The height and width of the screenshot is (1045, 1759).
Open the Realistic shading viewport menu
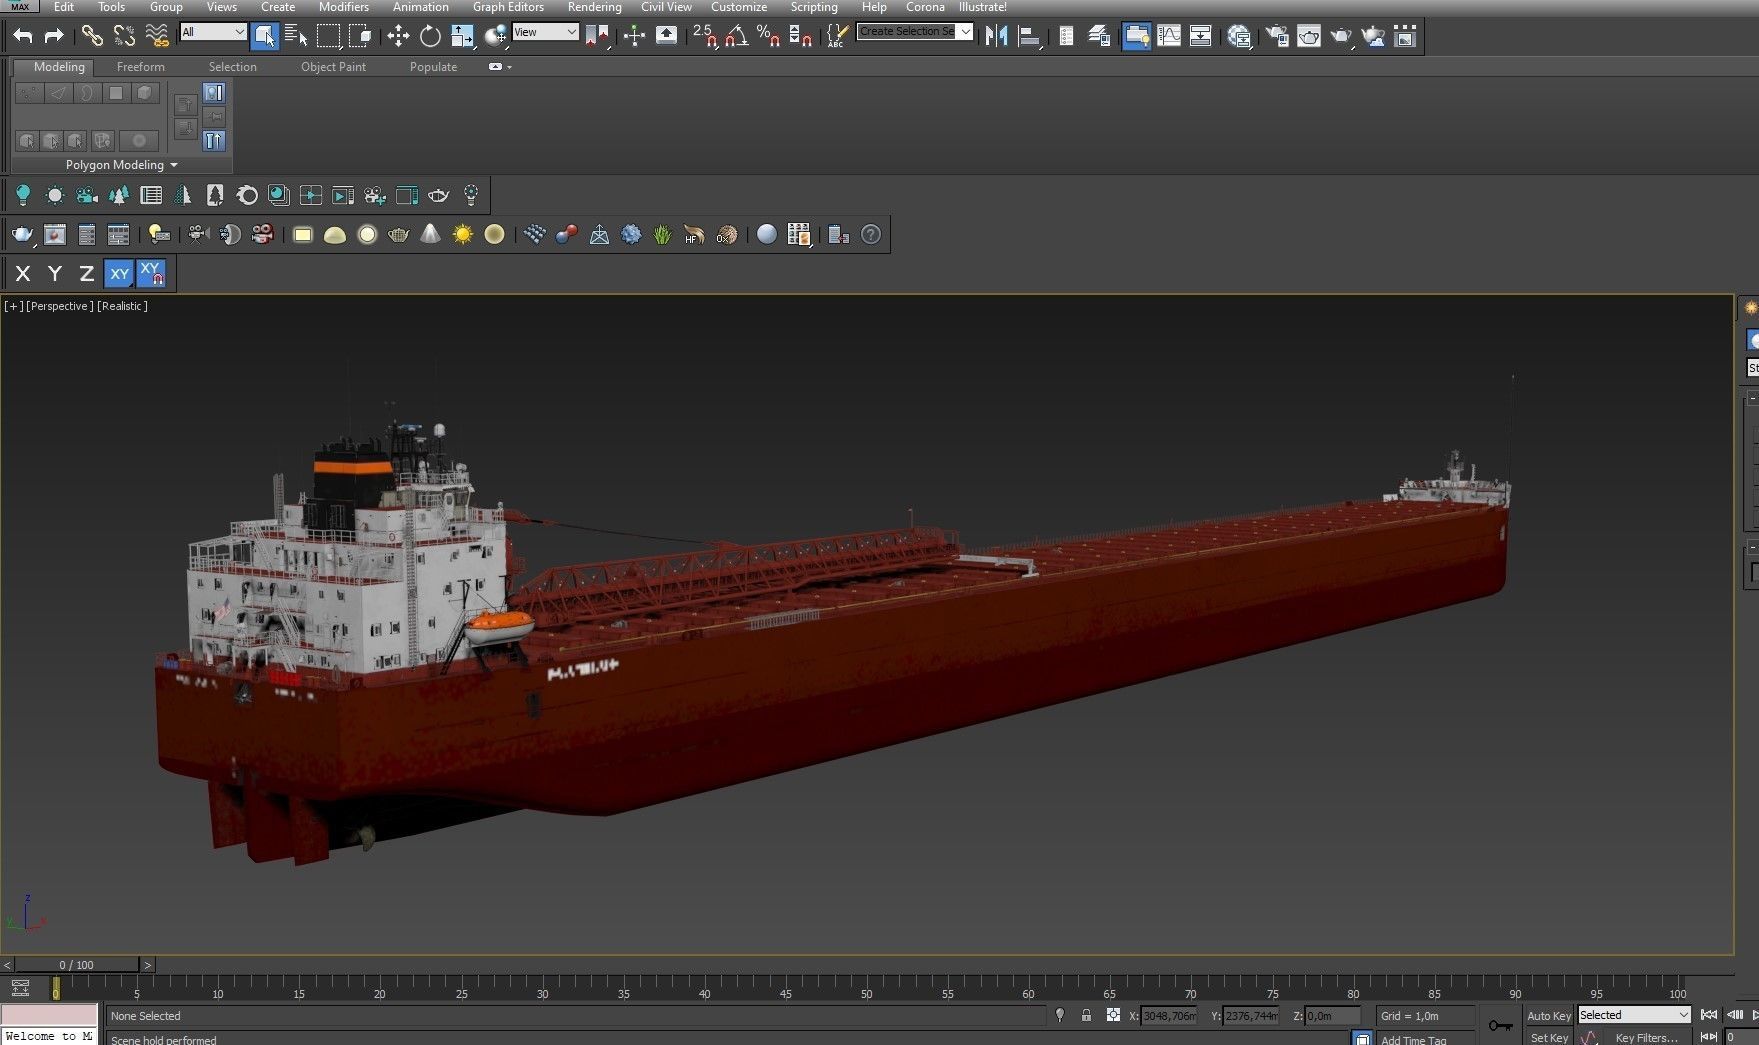(x=122, y=306)
